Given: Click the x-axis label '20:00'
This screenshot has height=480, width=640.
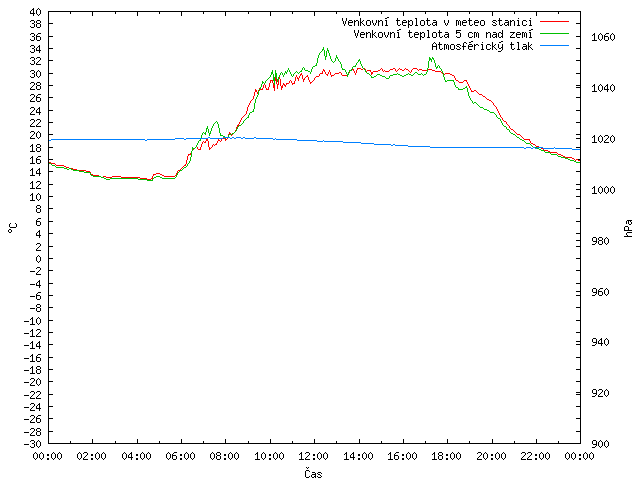Looking at the screenshot, I should 491,456.
